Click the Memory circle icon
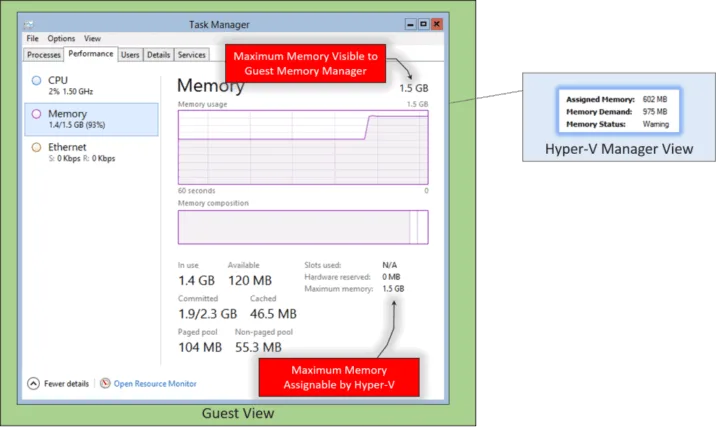Viewport: 716px width, 432px height. click(x=37, y=114)
